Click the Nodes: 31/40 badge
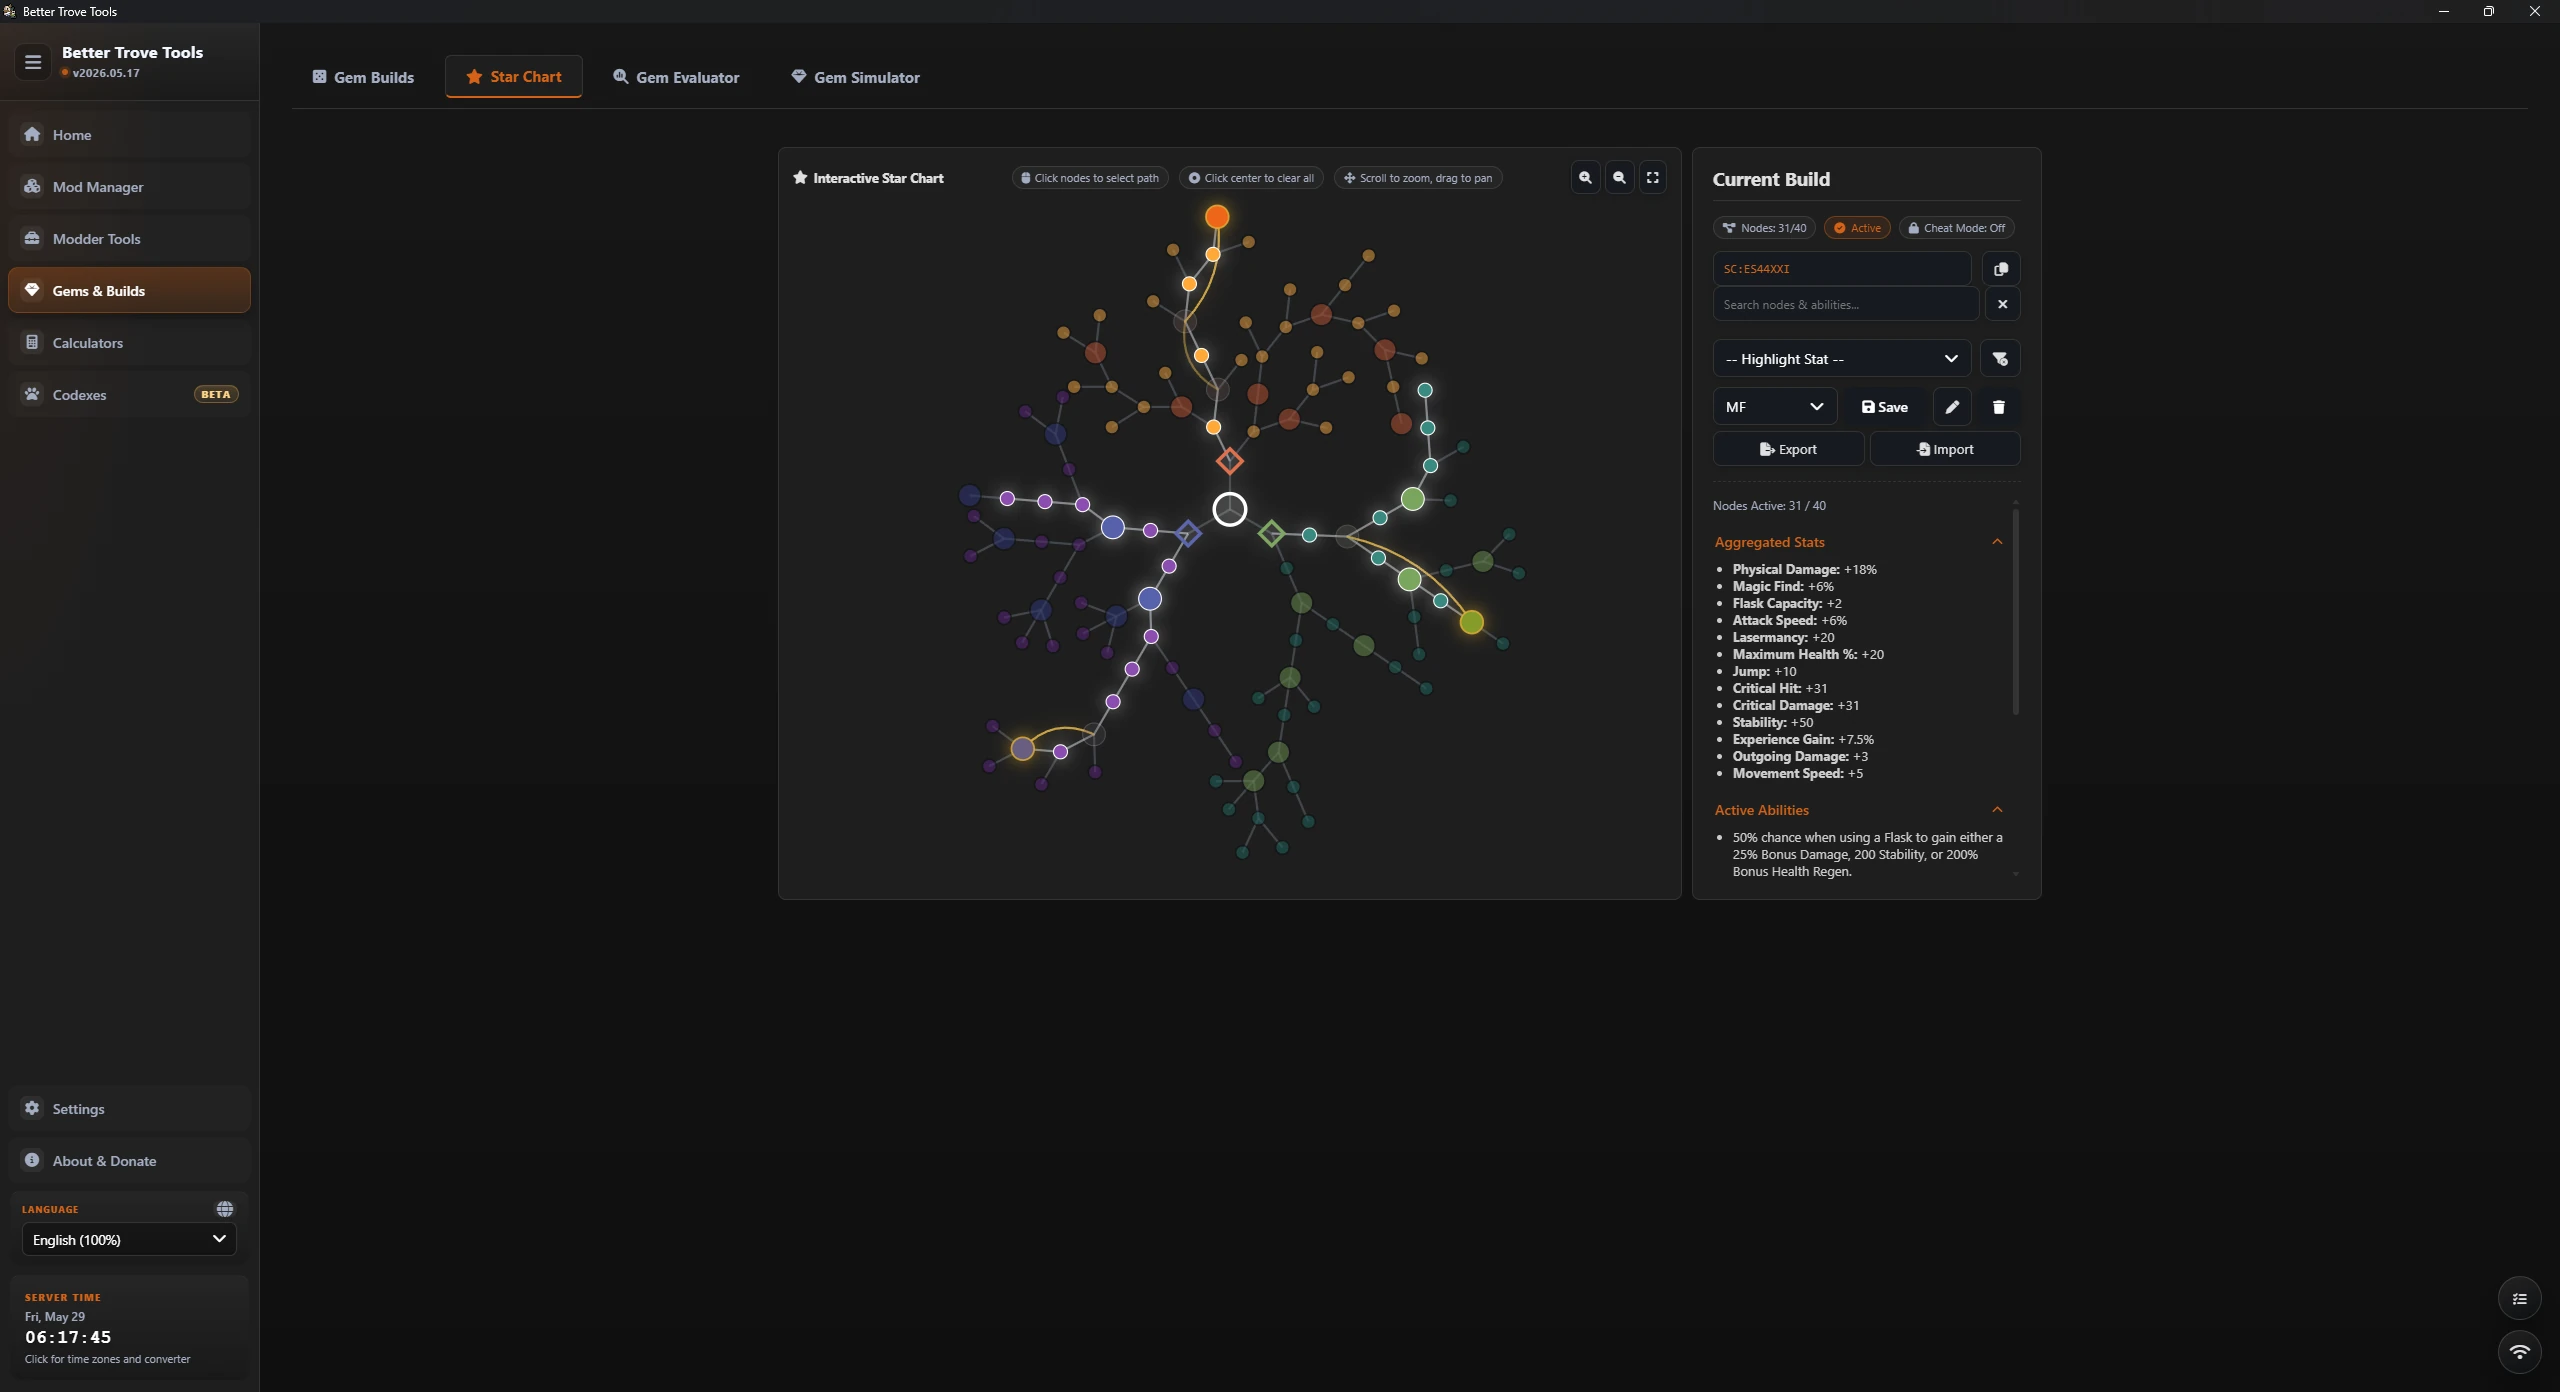Viewport: 2560px width, 1392px height. (x=1764, y=228)
